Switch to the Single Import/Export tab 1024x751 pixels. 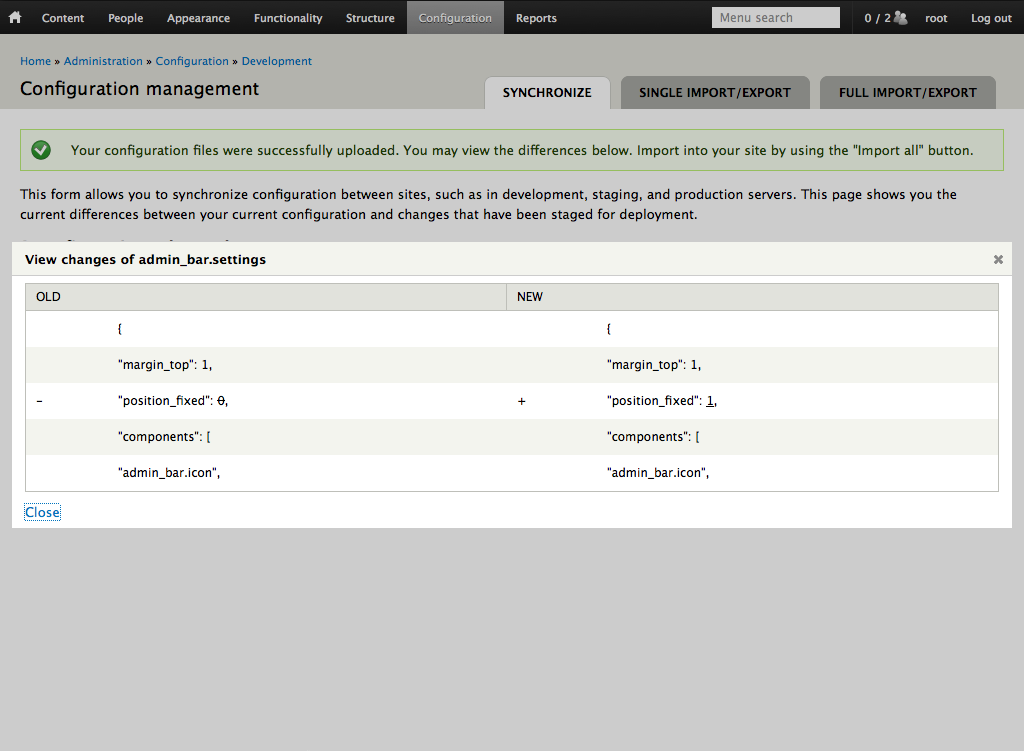point(715,93)
